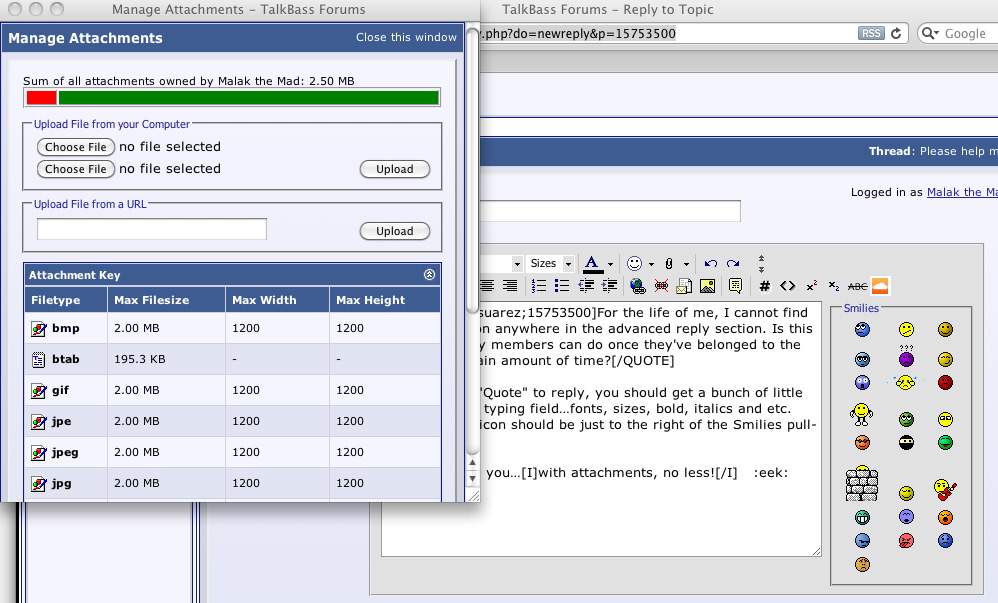Select the jpeg filetype row

click(232, 452)
